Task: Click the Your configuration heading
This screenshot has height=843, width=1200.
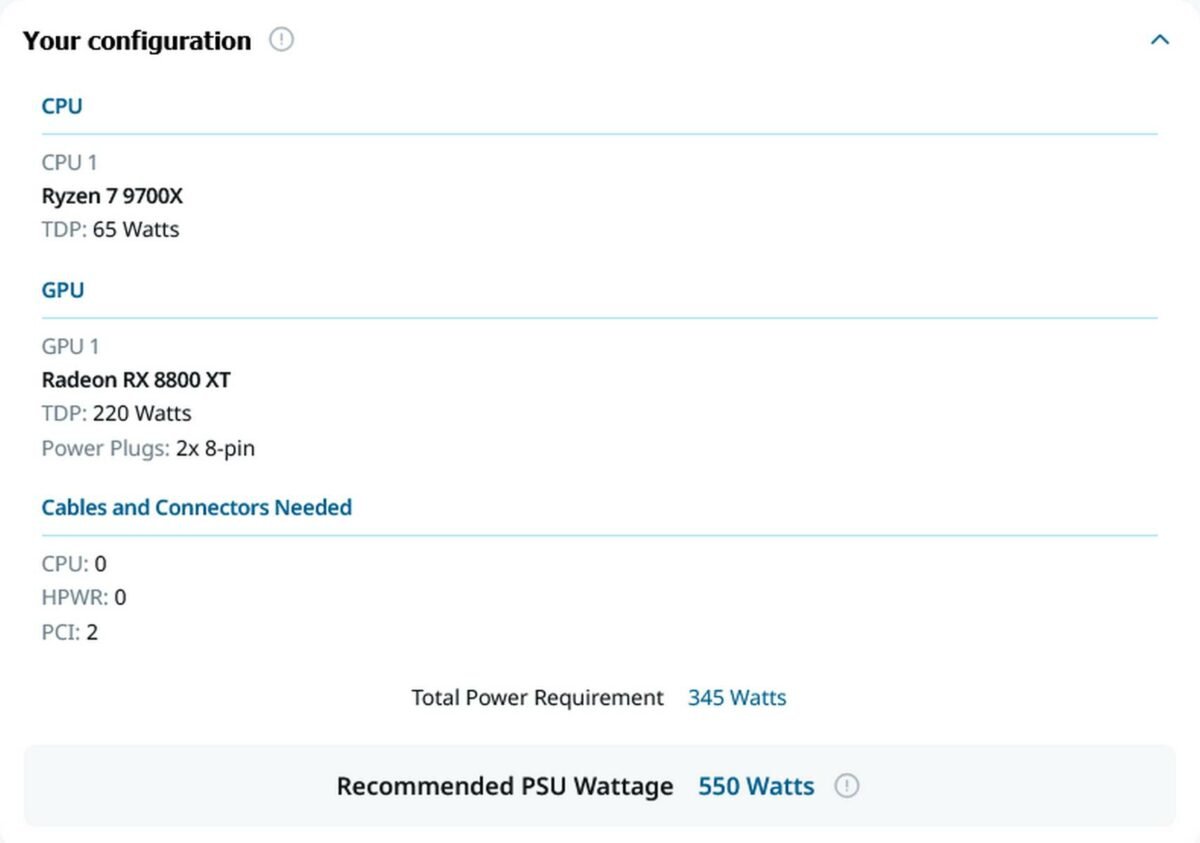Action: point(137,41)
